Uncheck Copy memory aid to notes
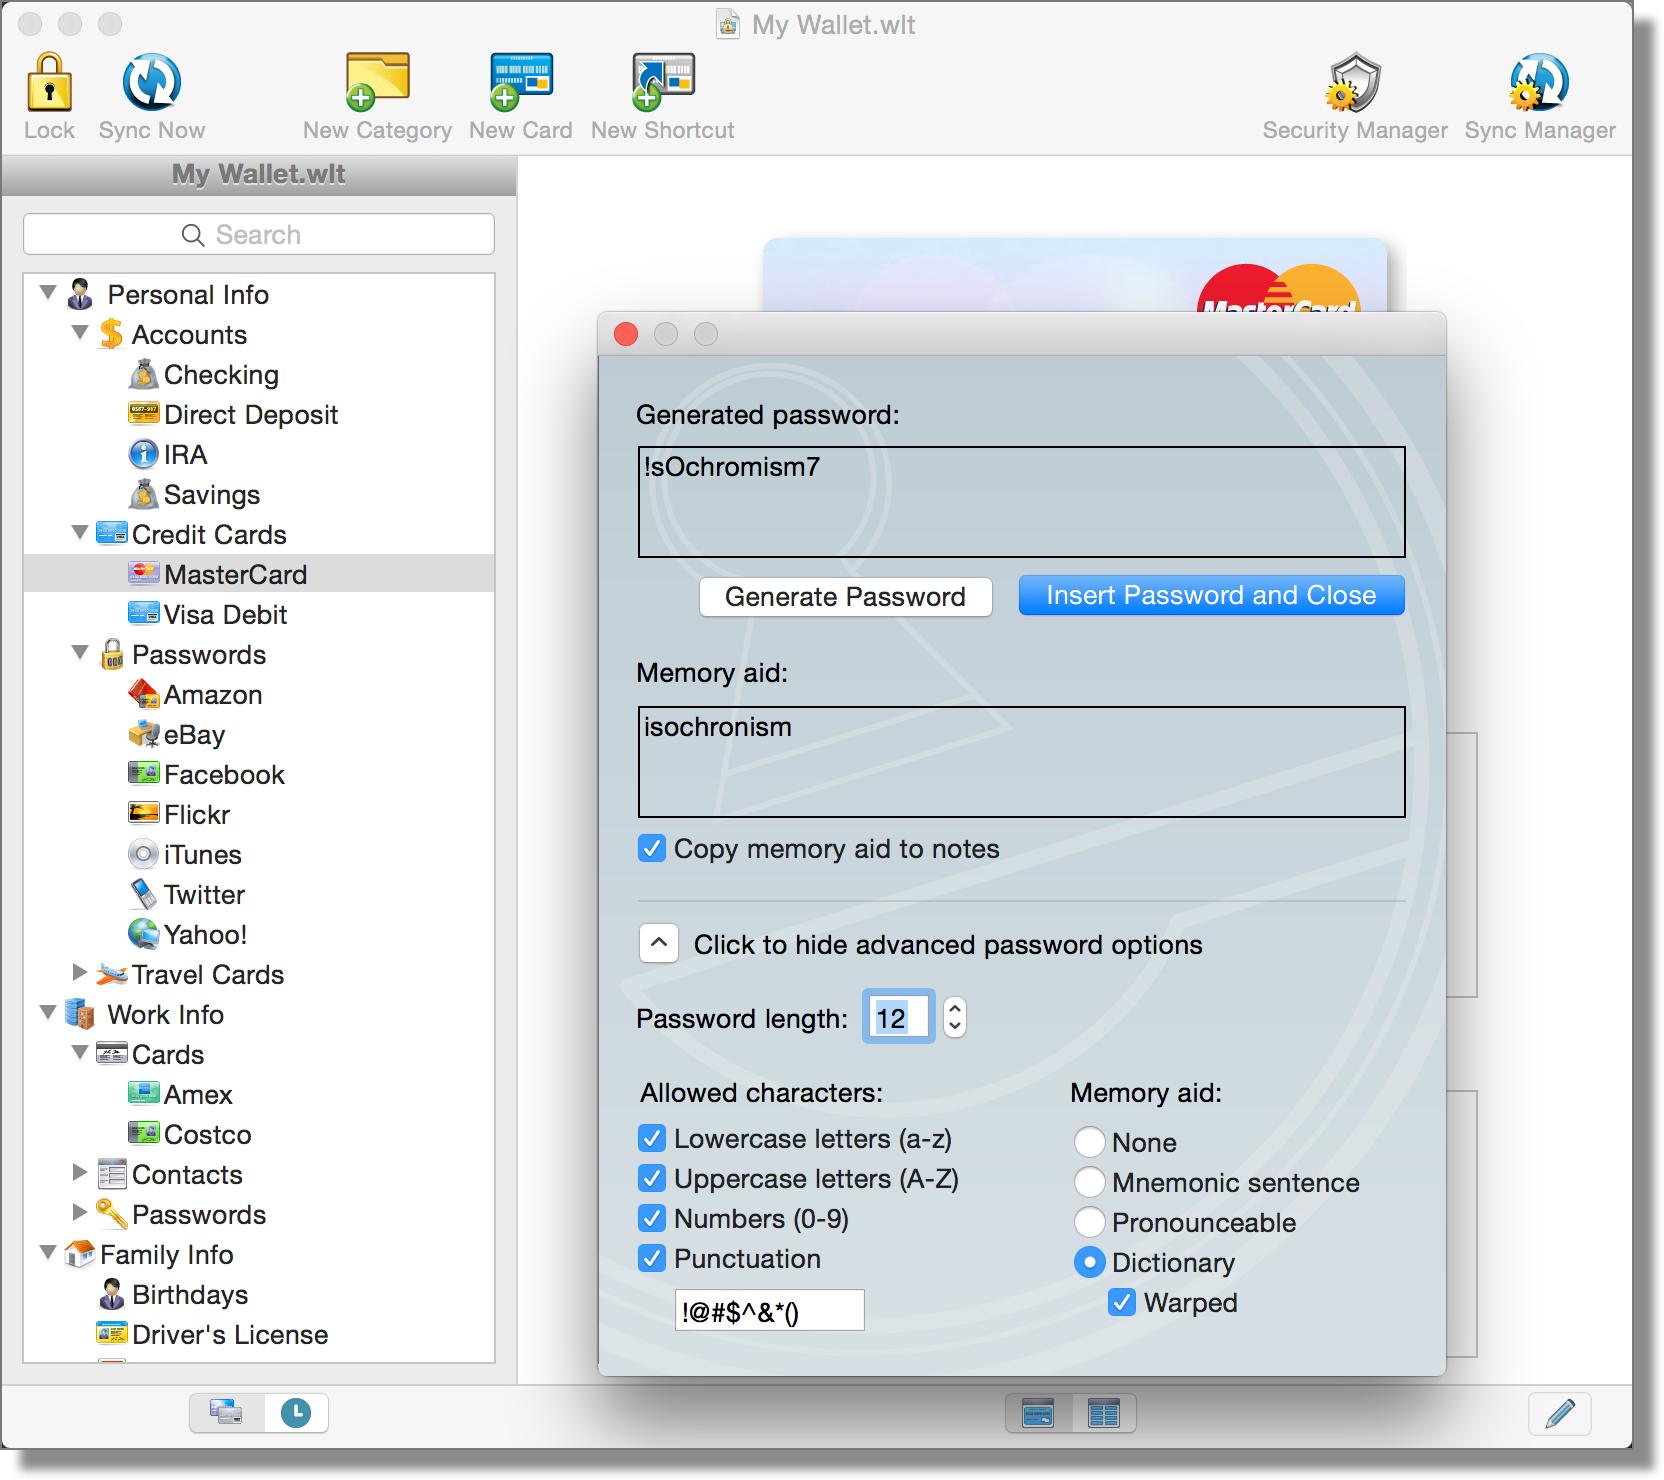The image size is (1664, 1480). point(651,848)
